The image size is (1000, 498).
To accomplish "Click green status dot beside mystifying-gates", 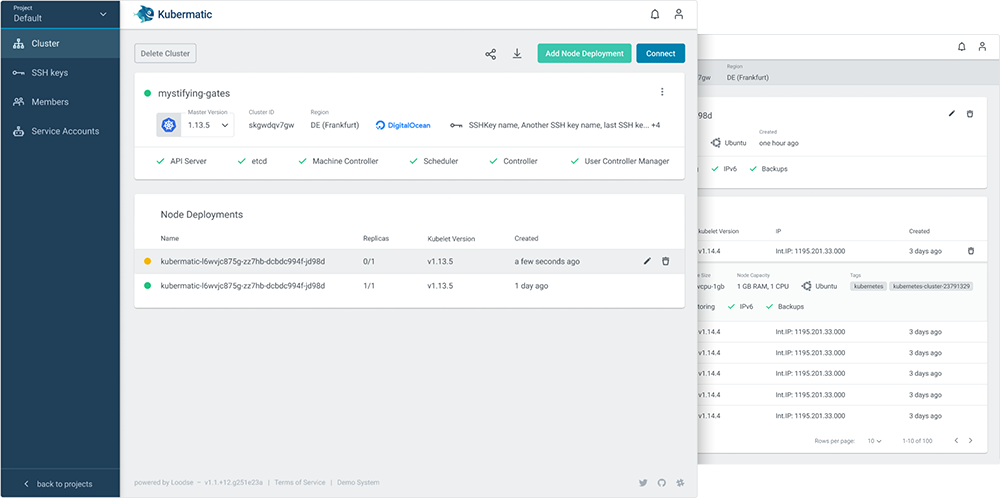I will pos(147,93).
